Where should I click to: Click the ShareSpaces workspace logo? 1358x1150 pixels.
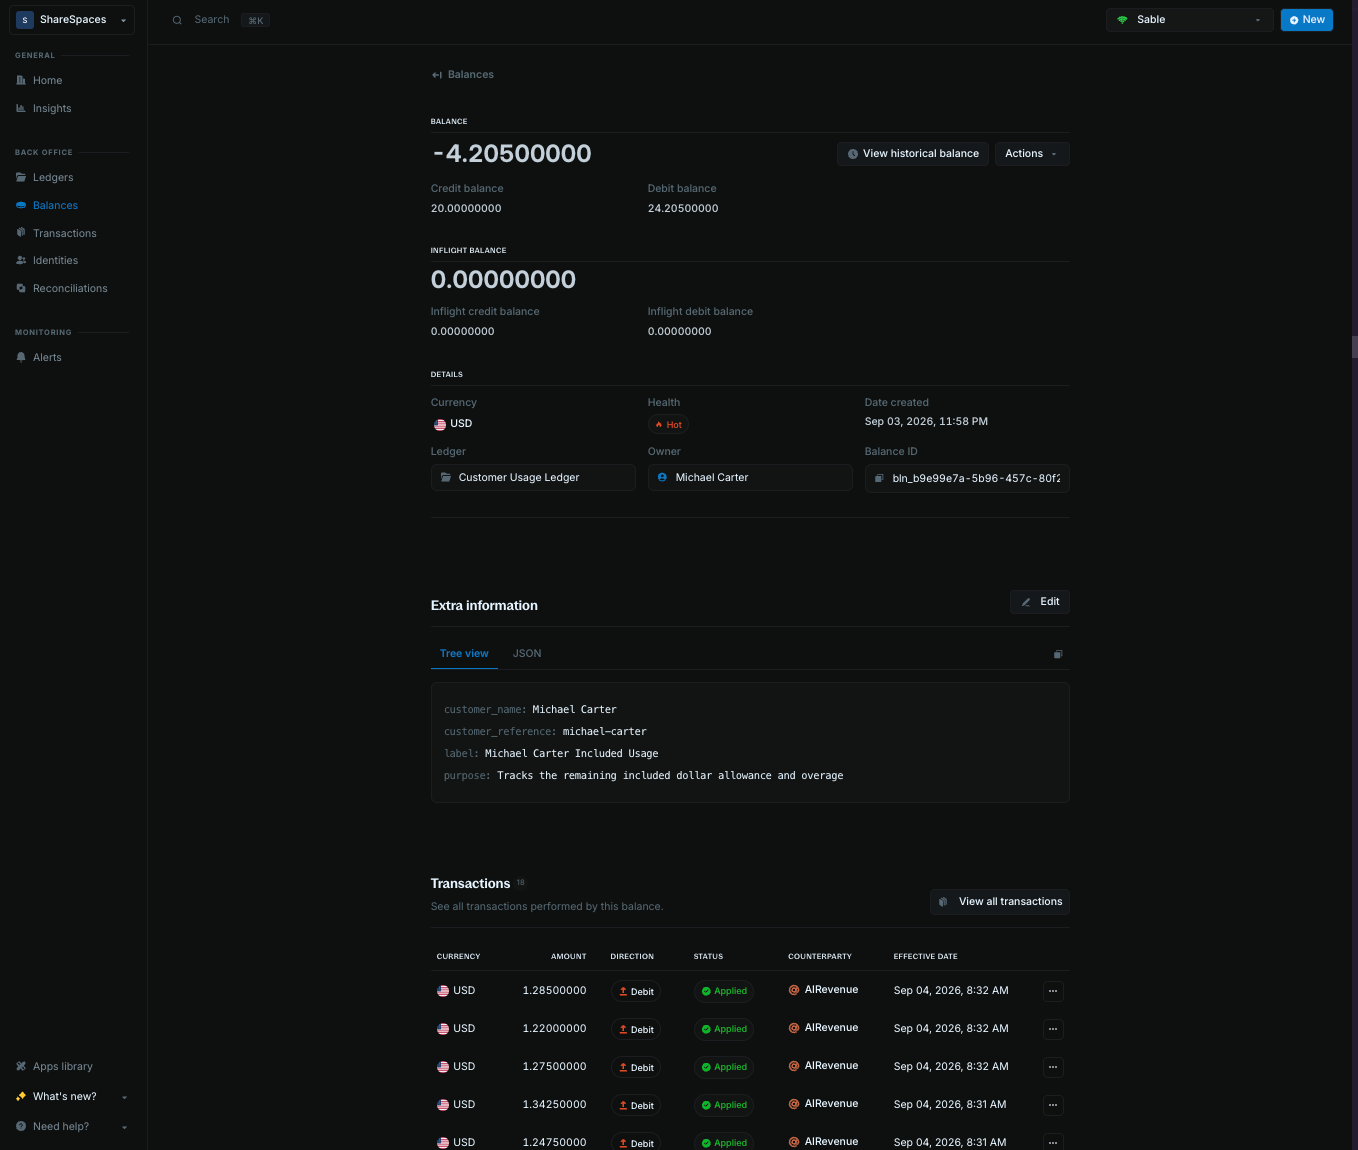tap(25, 20)
